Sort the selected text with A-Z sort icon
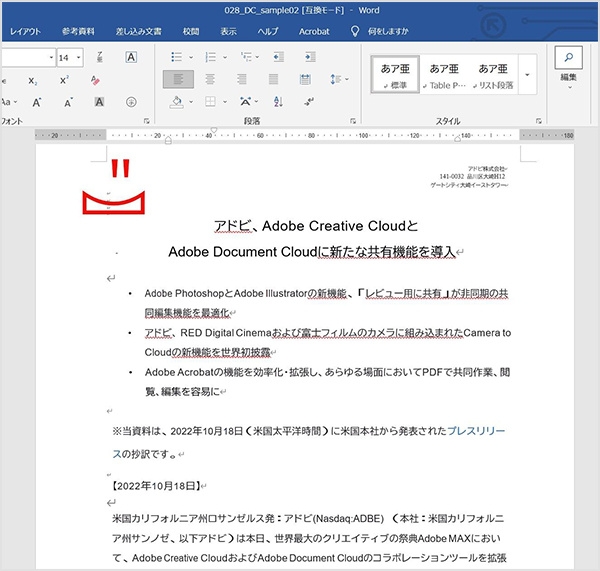The width and height of the screenshot is (600, 571). (279, 101)
